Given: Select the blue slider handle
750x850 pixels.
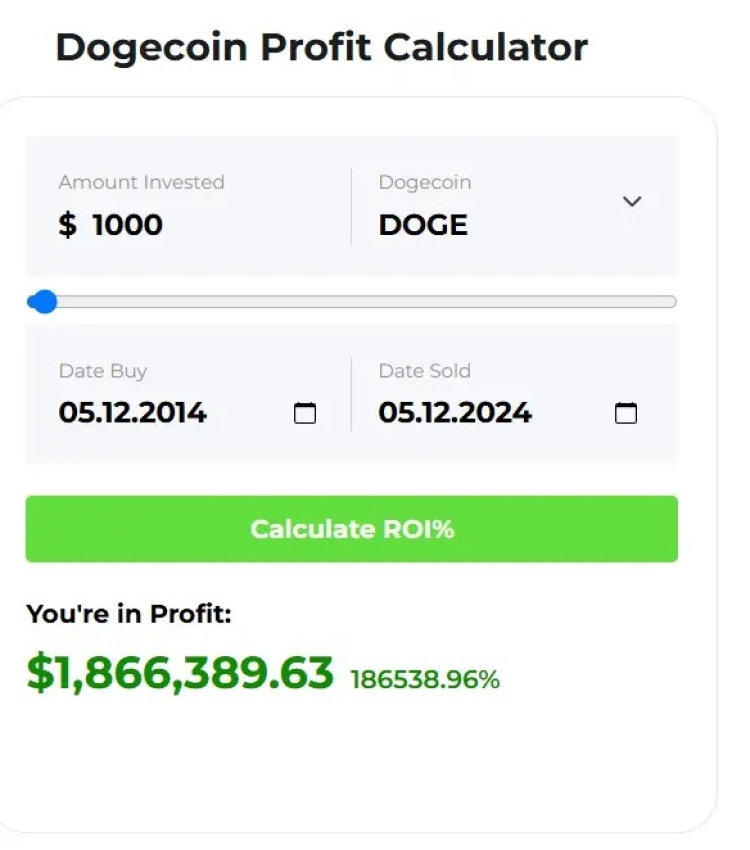Looking at the screenshot, I should (44, 301).
